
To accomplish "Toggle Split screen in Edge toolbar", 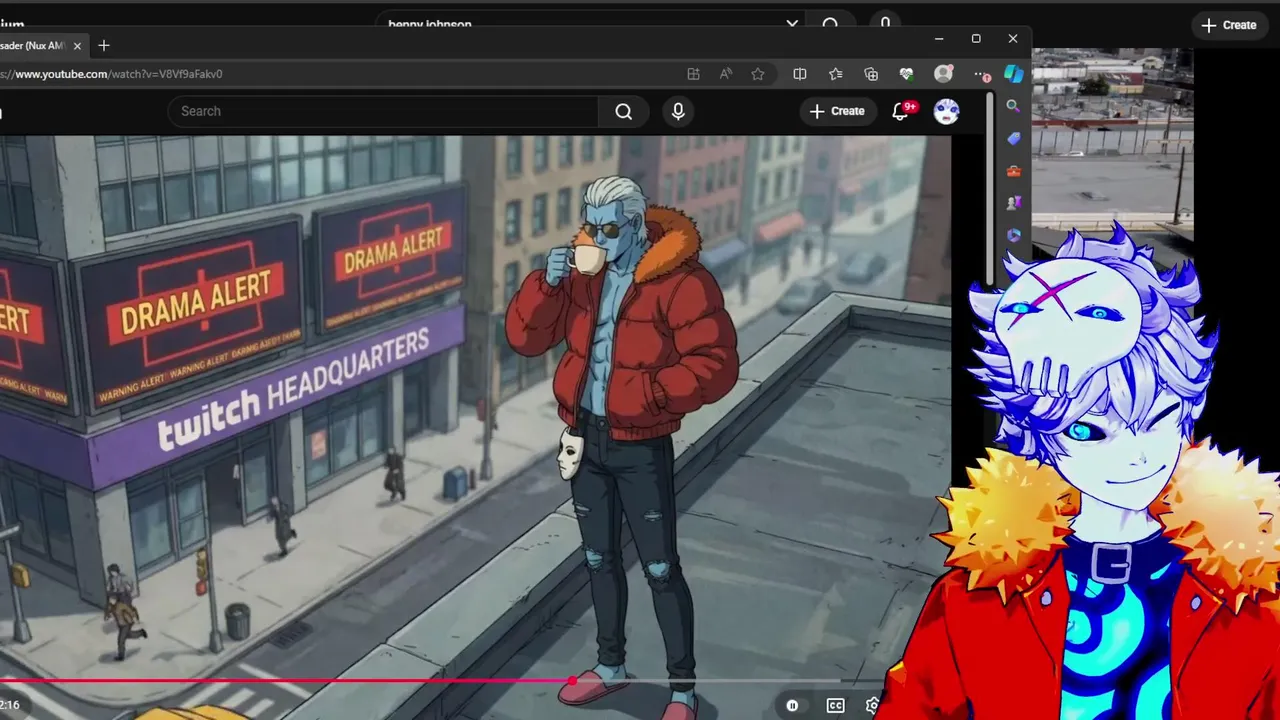I will [800, 74].
